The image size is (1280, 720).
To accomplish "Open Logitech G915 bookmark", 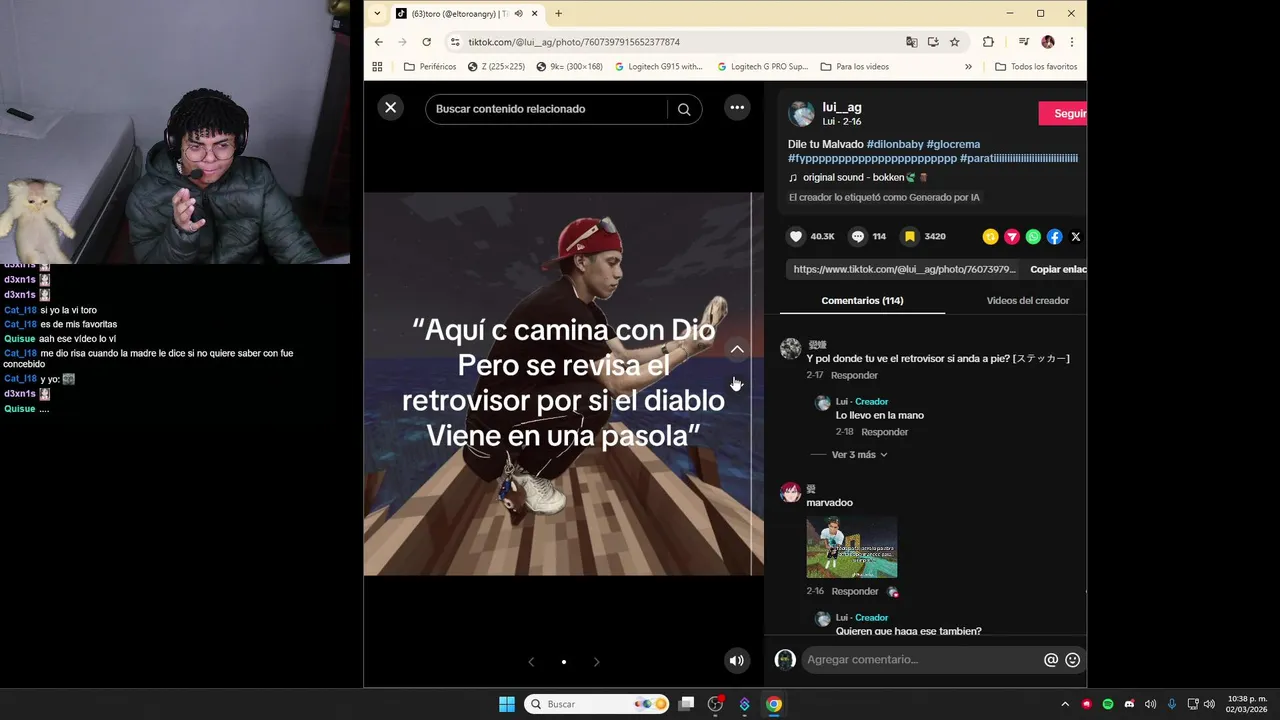I will coord(658,67).
